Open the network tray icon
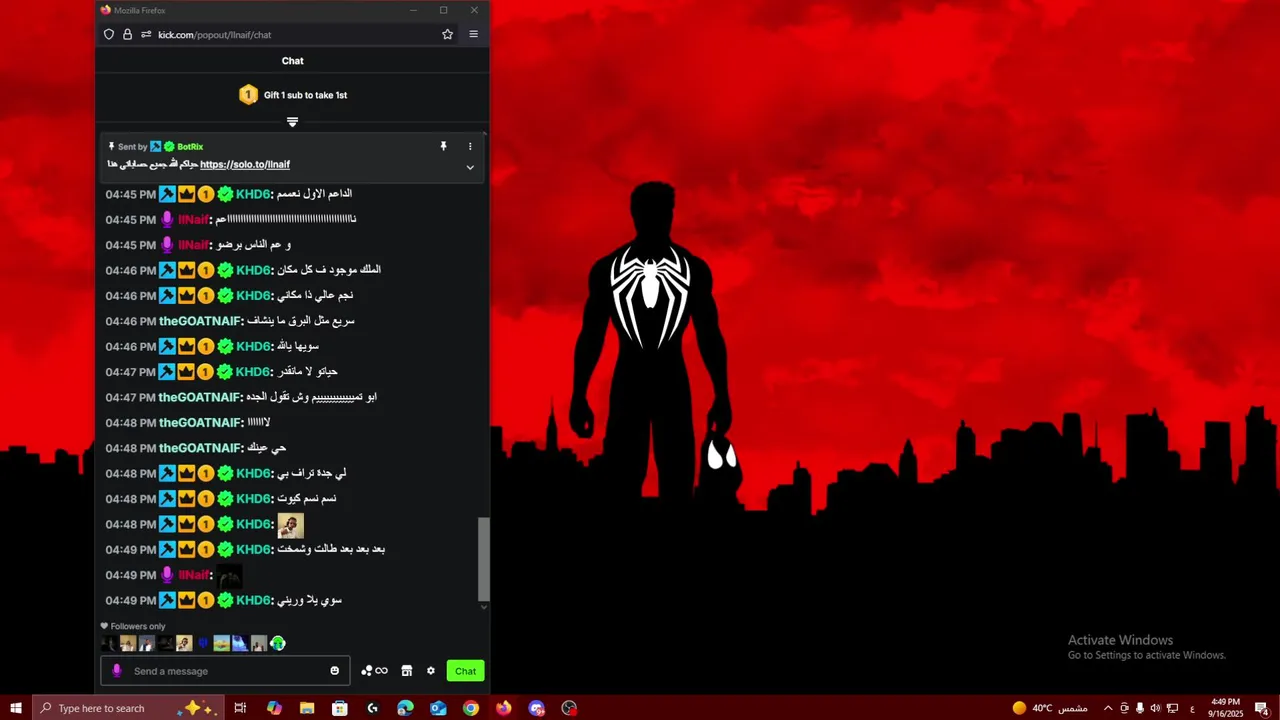 coord(1173,708)
